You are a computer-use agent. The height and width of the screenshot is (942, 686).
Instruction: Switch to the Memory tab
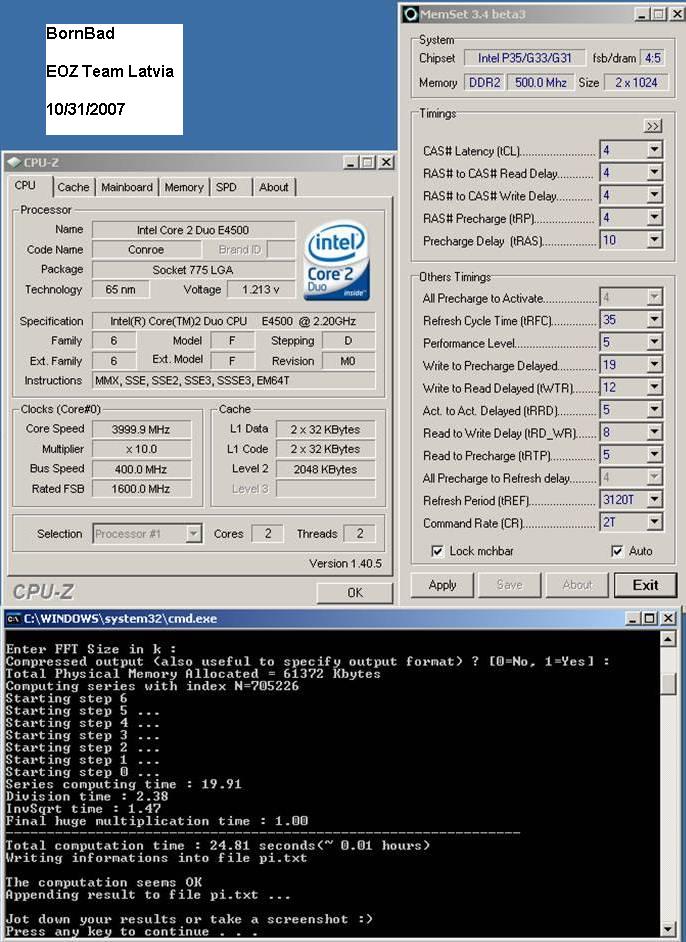click(184, 187)
